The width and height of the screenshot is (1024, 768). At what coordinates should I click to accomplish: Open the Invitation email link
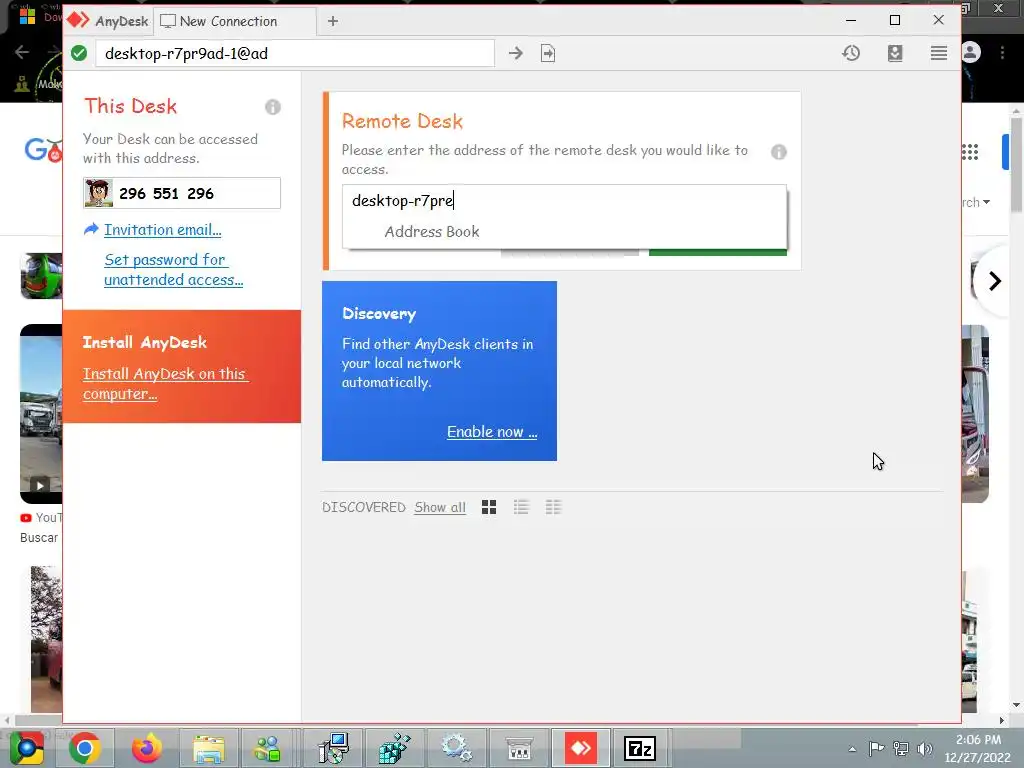click(163, 230)
